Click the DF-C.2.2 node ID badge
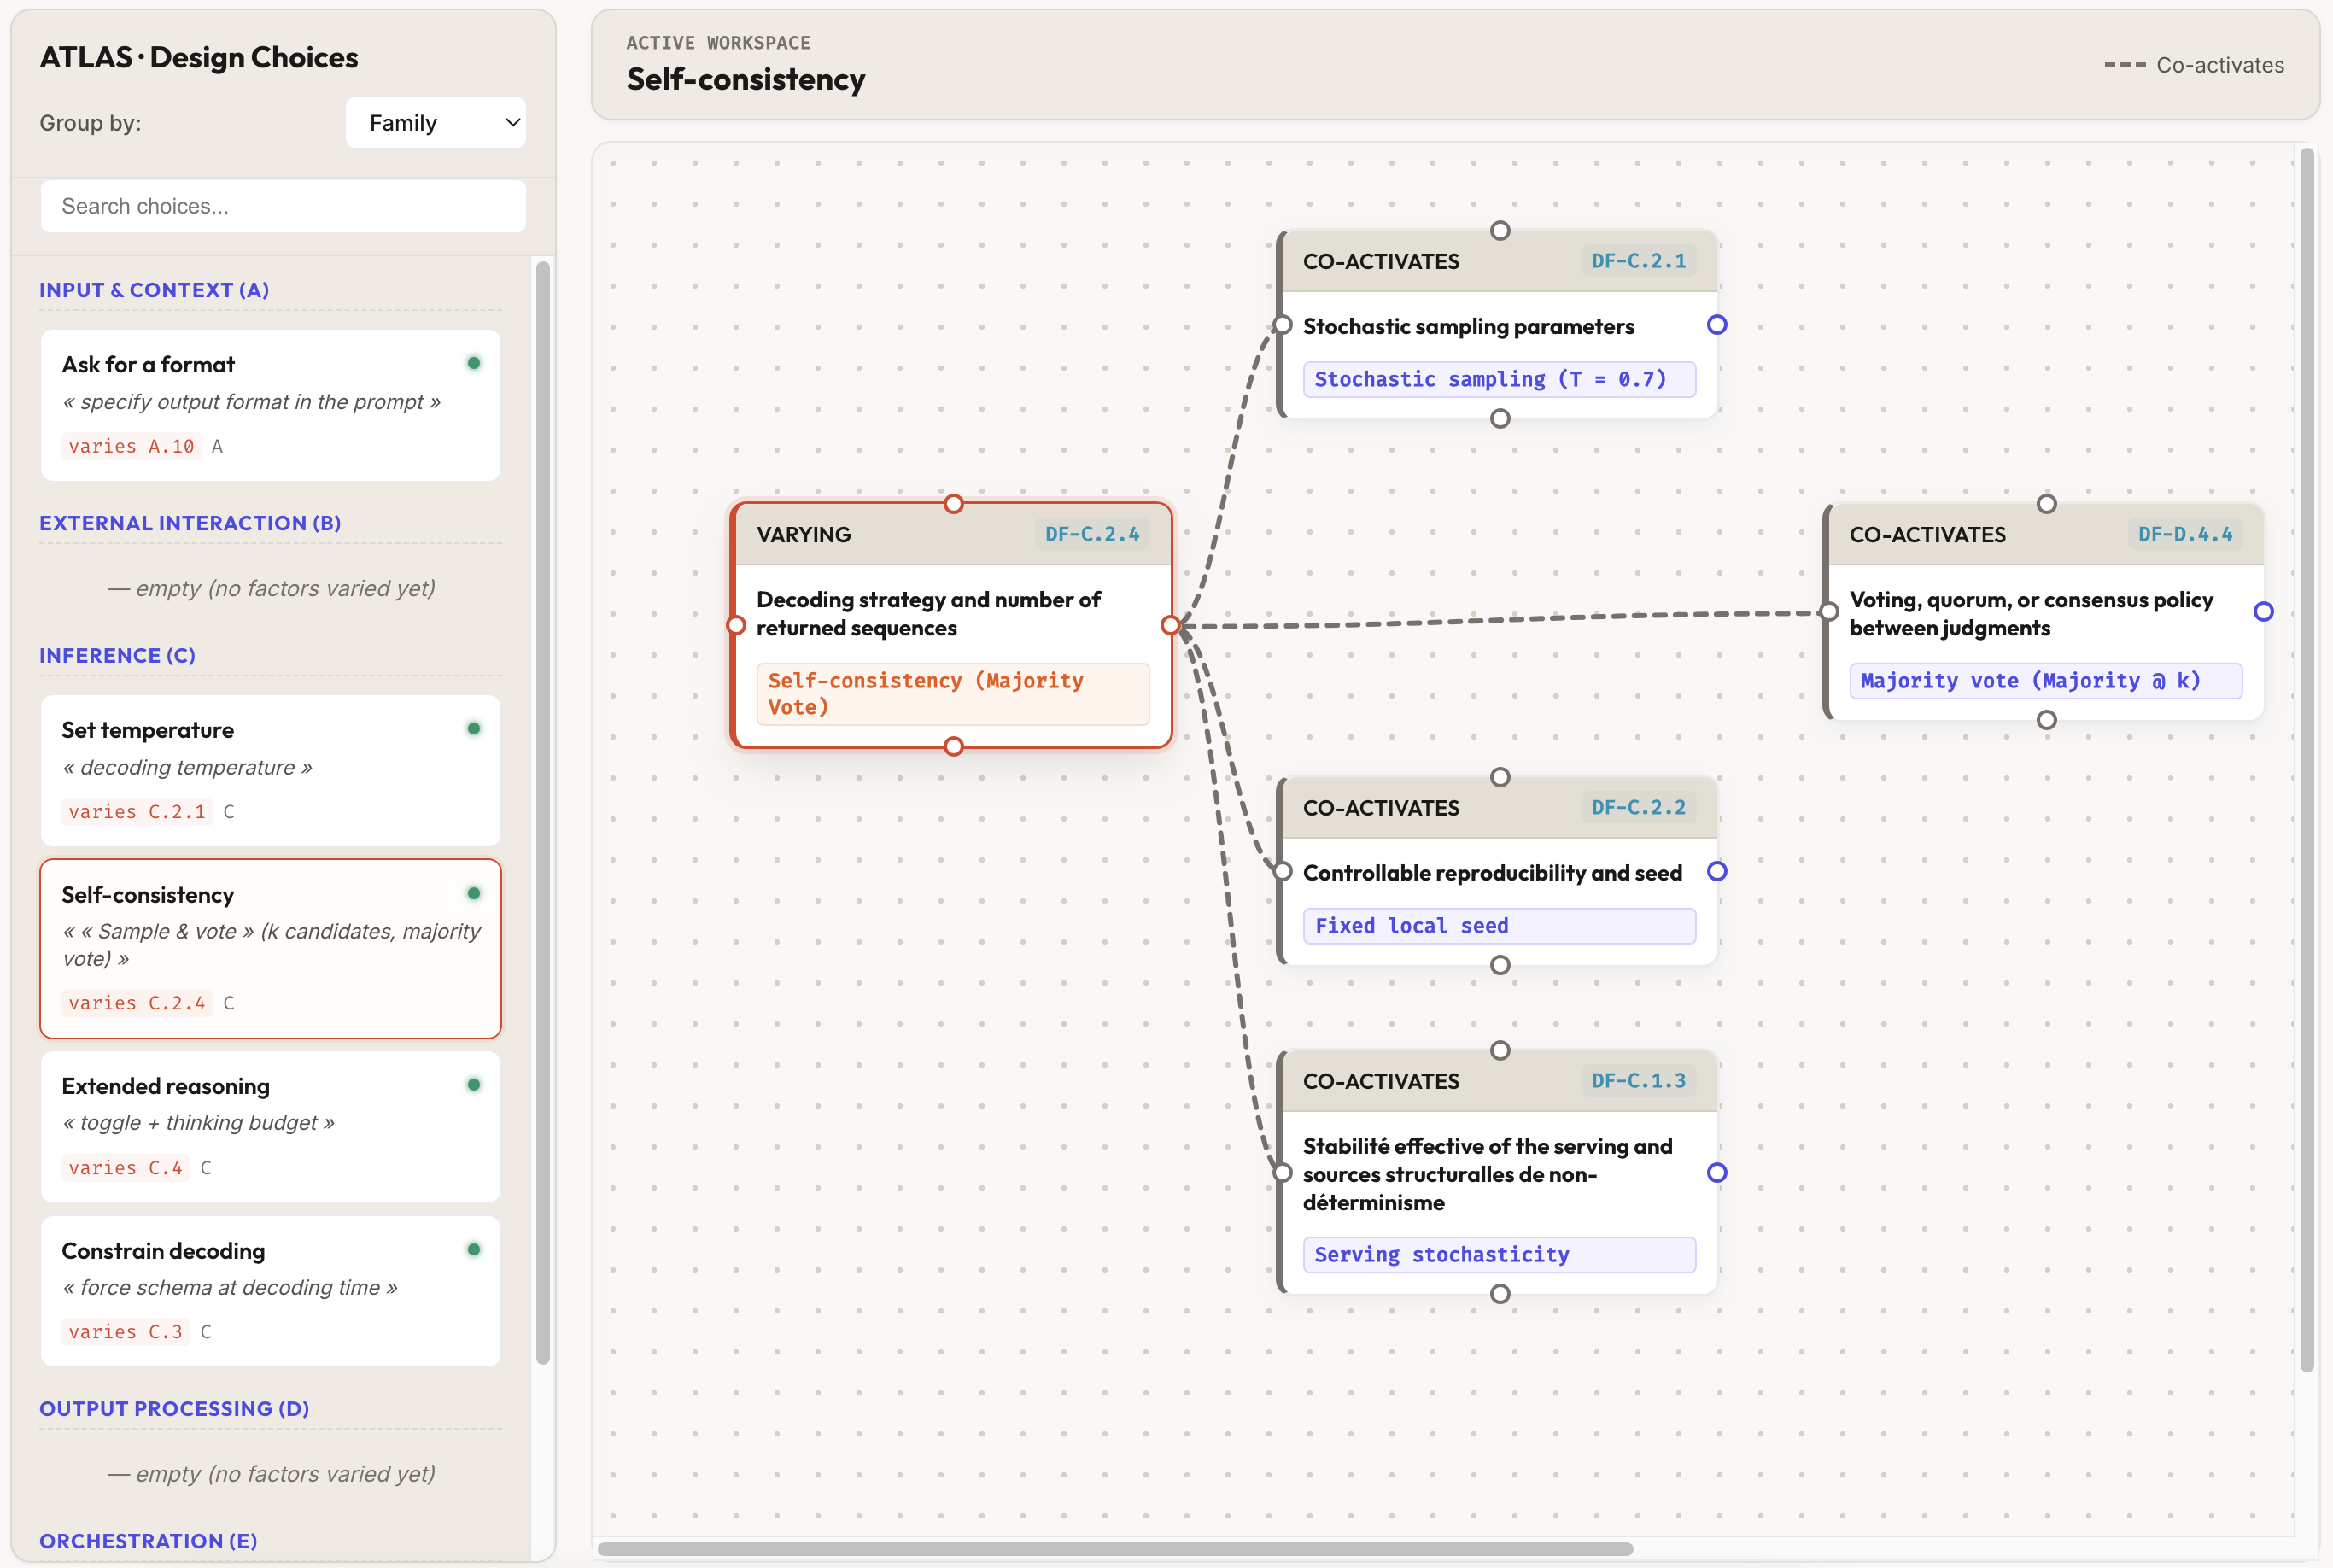This screenshot has height=1568, width=2333. pos(1639,807)
